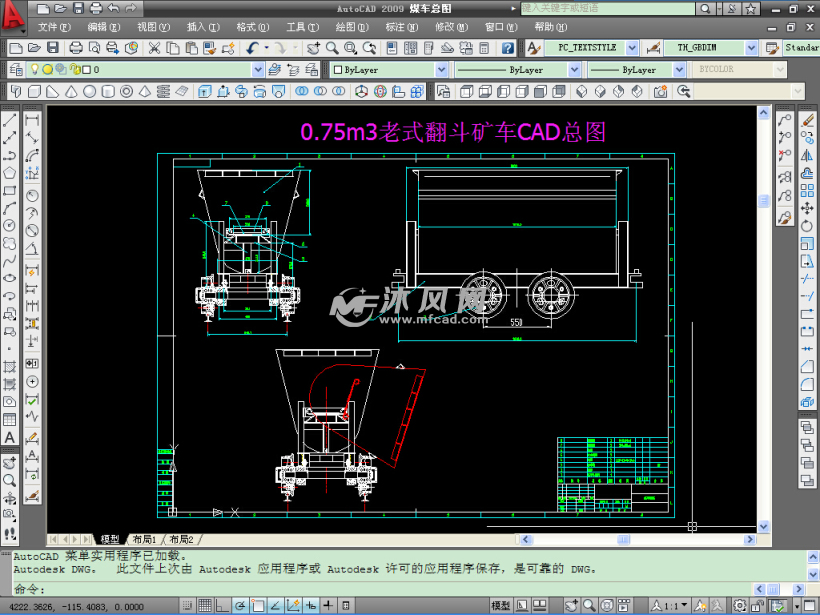
Task: Toggle Snap mode in status bar
Action: click(x=187, y=606)
